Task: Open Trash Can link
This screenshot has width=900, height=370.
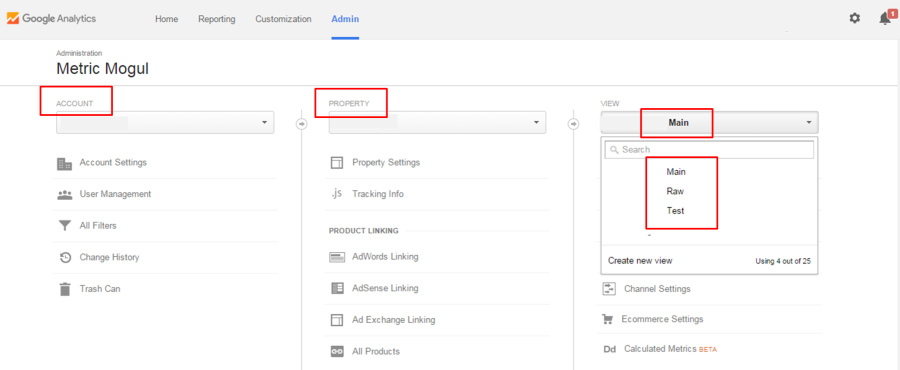Action: click(100, 289)
